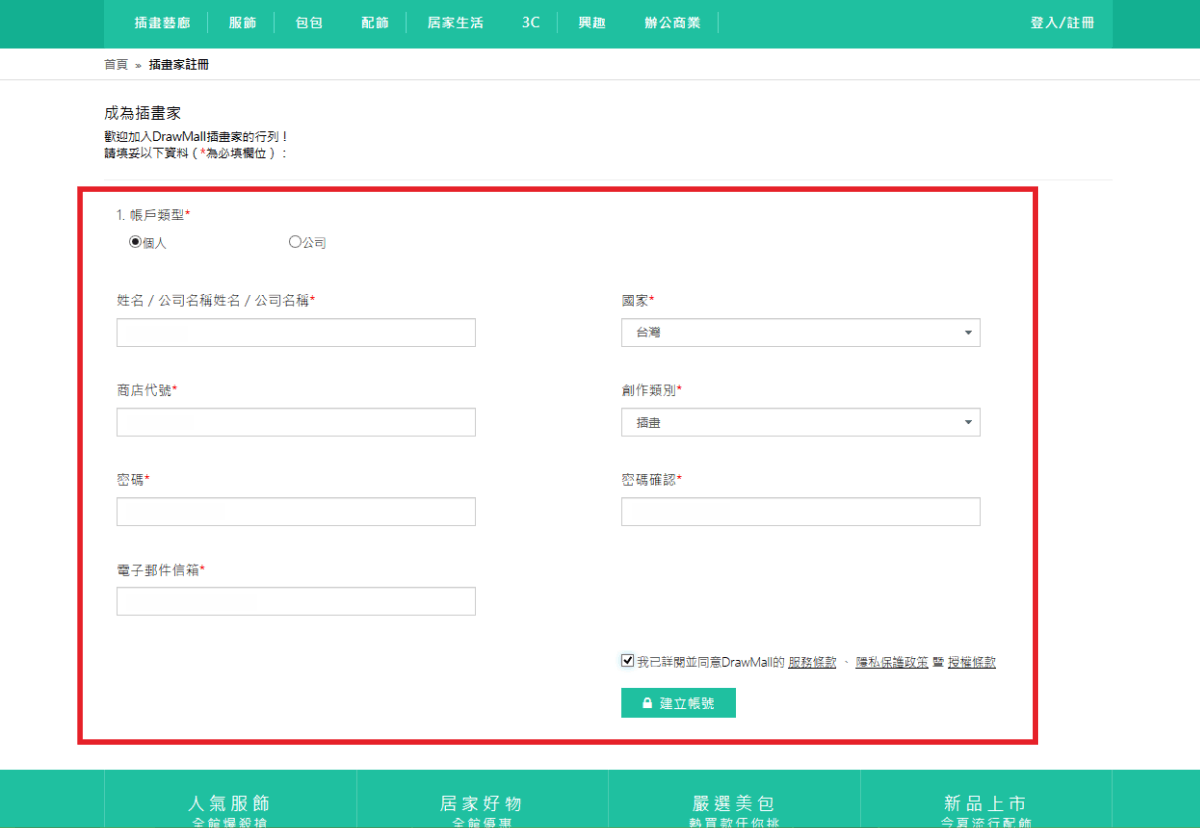Click the 電子郵件信箱 email input field
This screenshot has width=1200, height=828.
tap(295, 600)
